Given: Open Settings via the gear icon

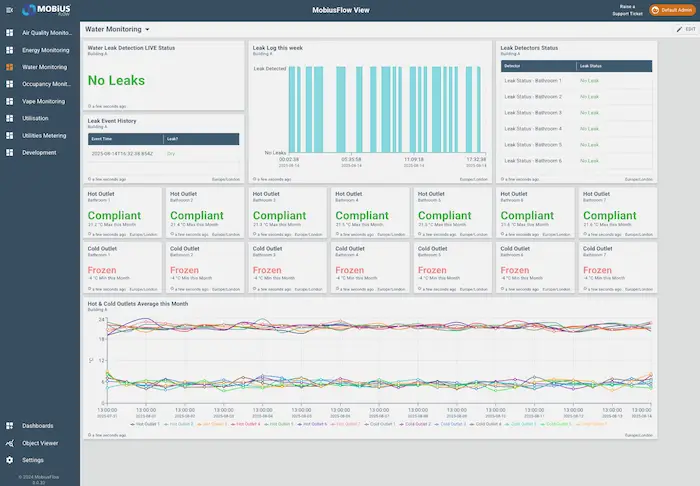Looking at the screenshot, I should [x=9, y=460].
